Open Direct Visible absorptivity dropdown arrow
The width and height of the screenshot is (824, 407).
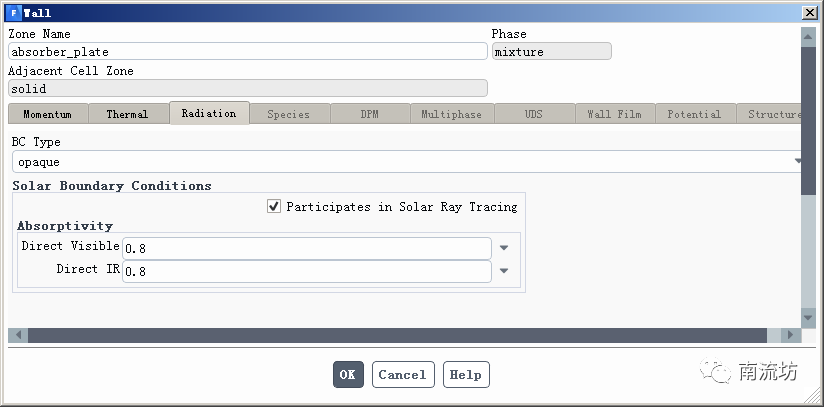[504, 248]
